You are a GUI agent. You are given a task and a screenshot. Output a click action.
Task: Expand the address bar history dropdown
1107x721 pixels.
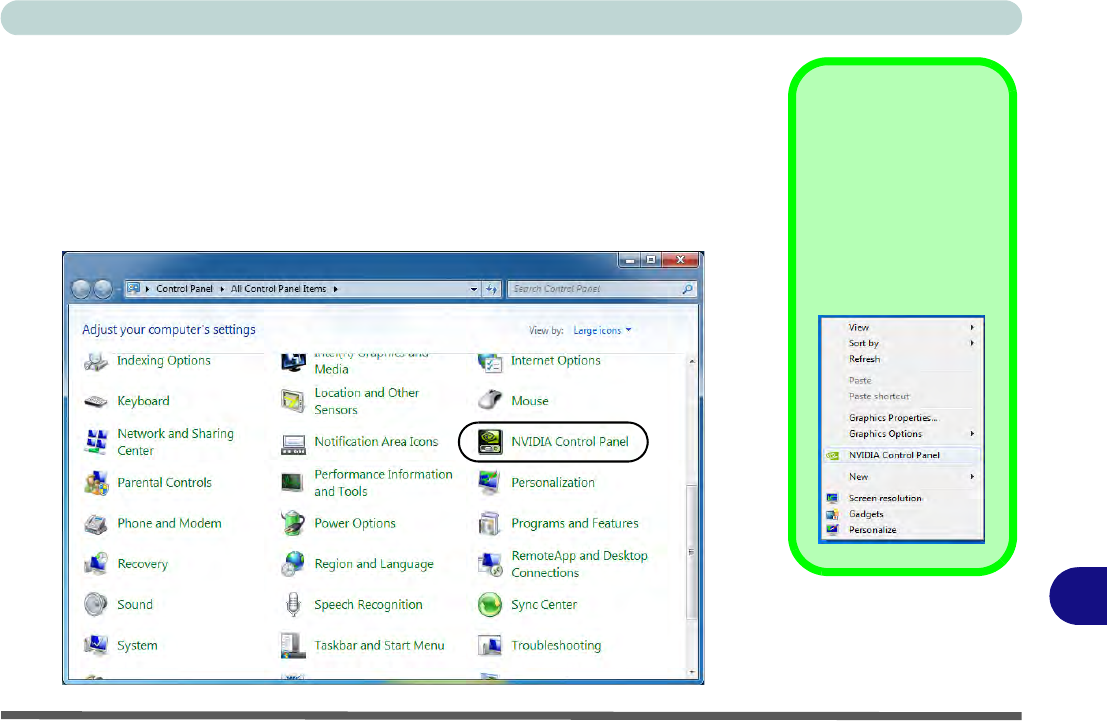(474, 289)
